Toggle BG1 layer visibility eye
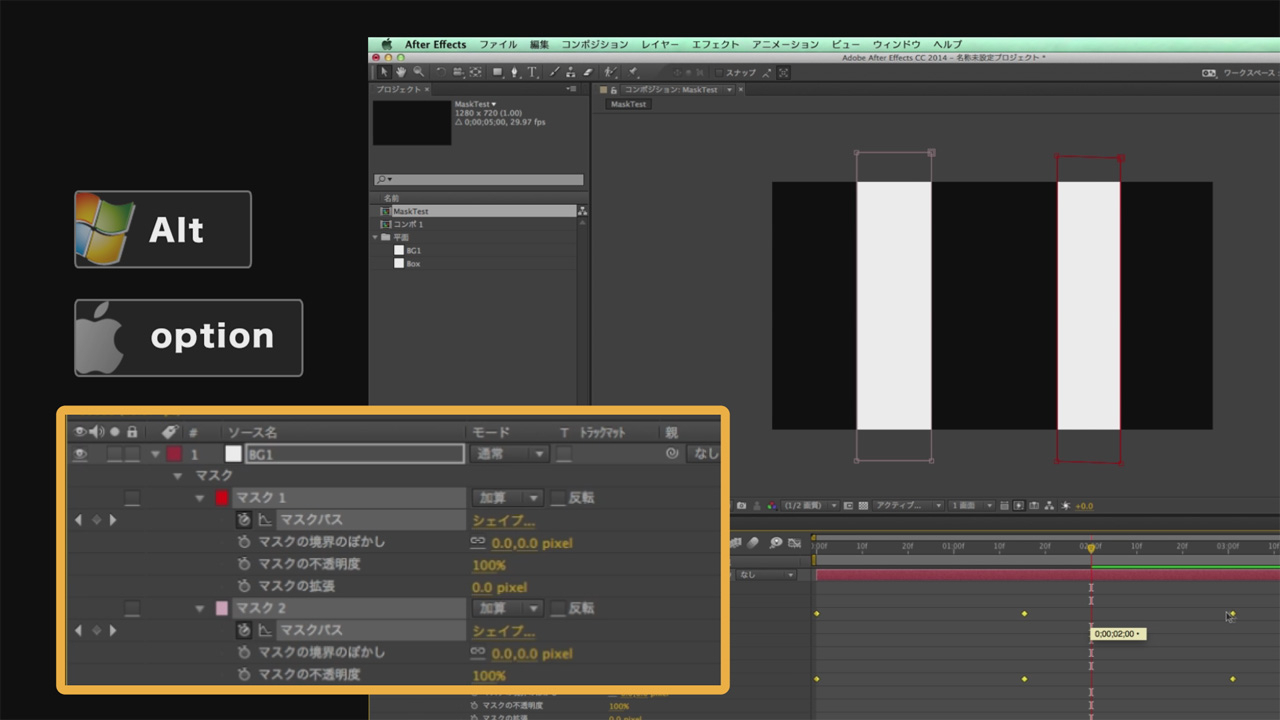 coord(80,454)
